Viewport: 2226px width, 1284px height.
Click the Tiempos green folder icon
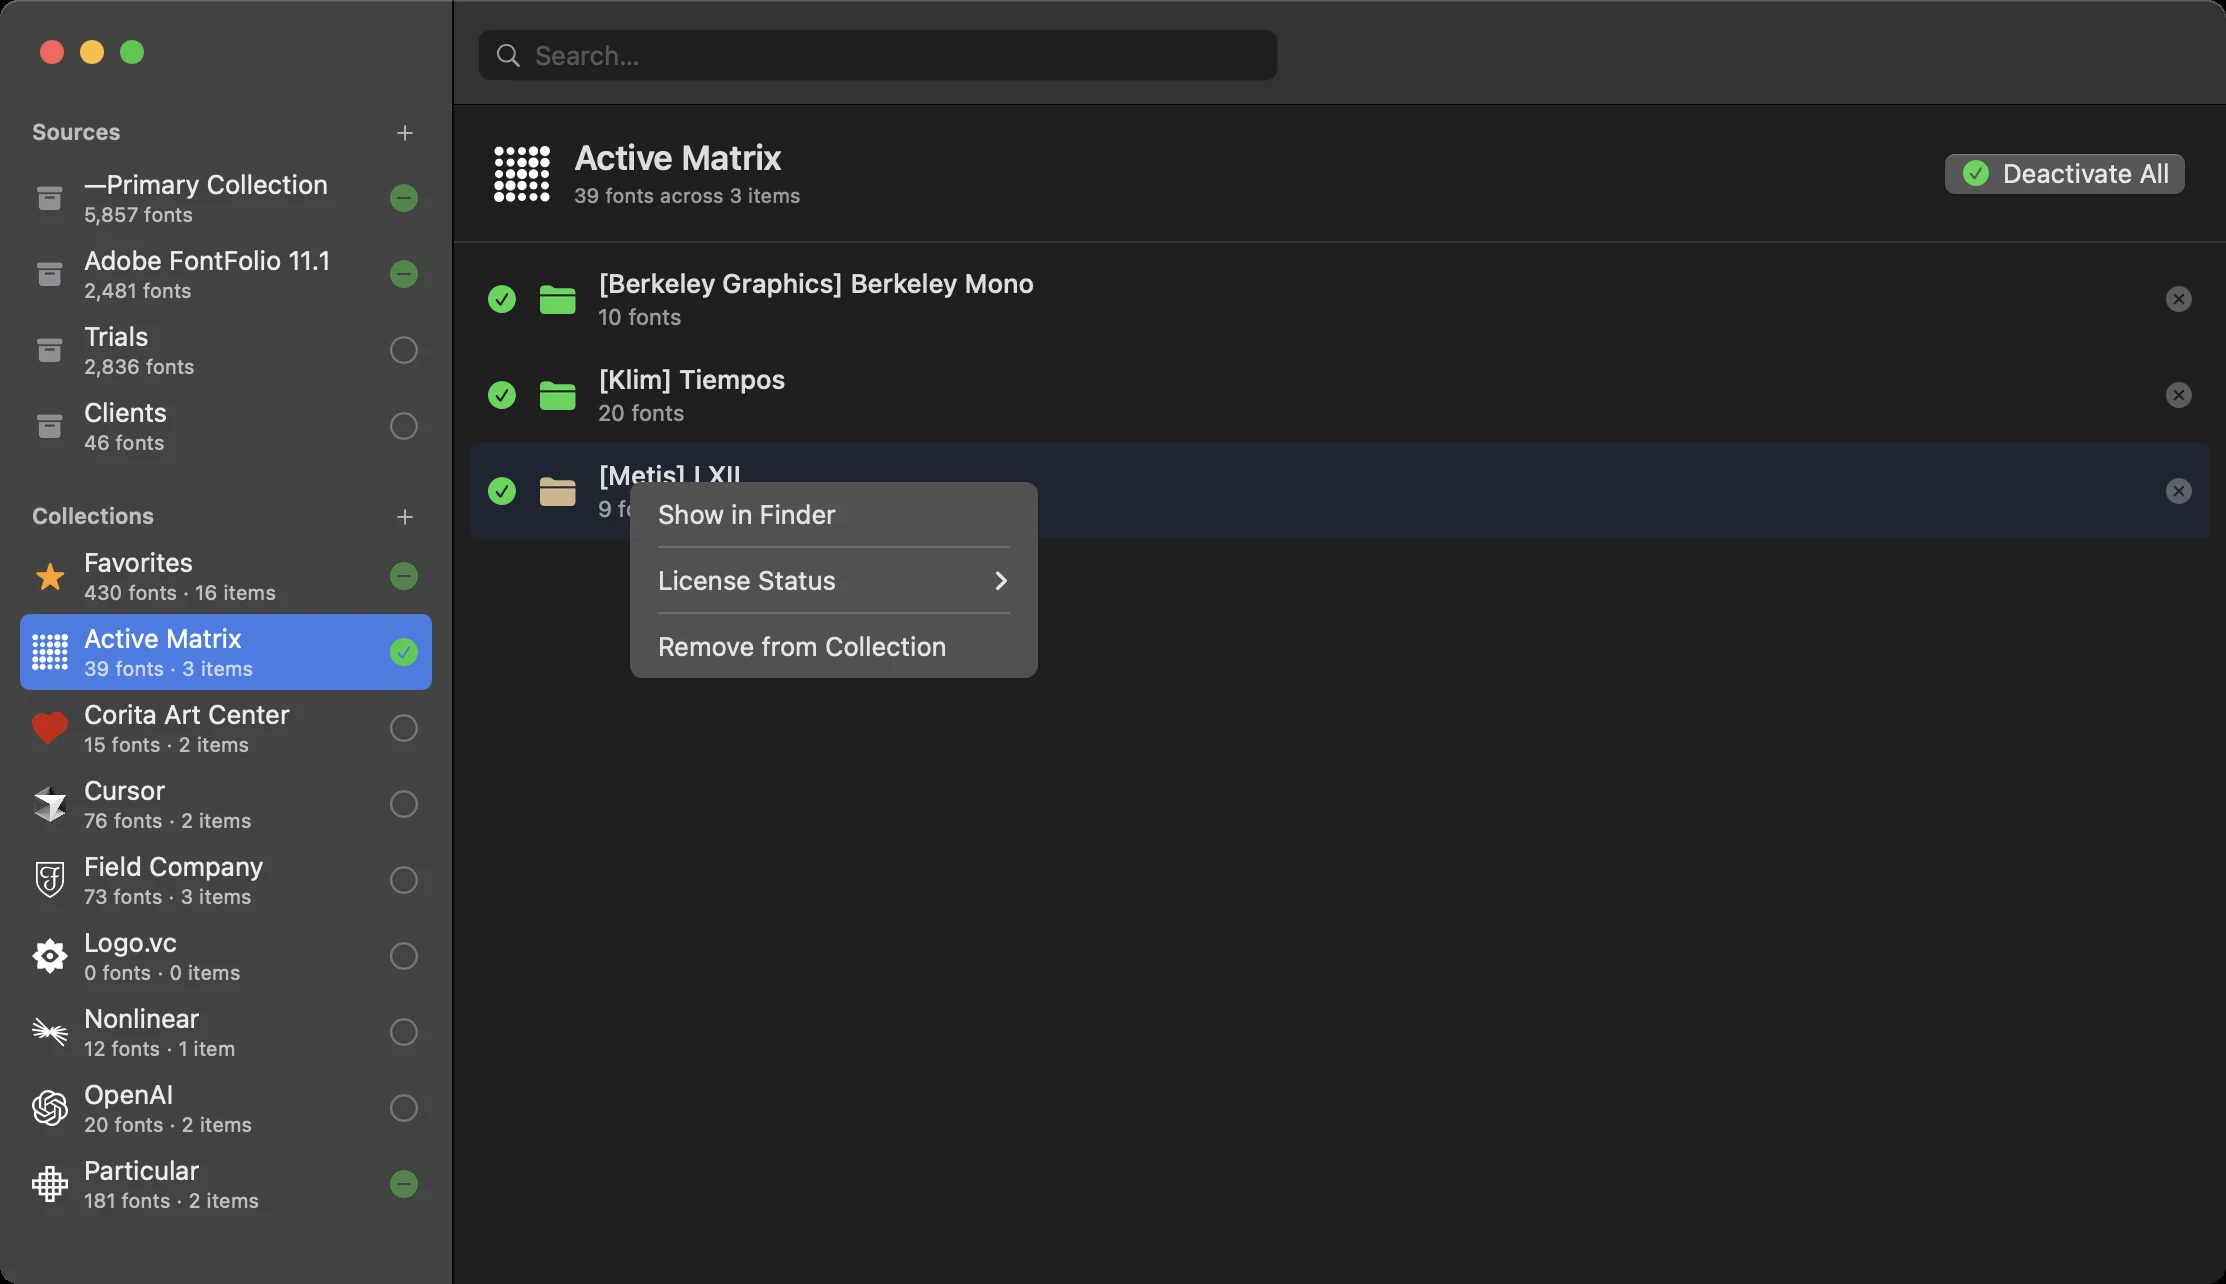coord(558,395)
